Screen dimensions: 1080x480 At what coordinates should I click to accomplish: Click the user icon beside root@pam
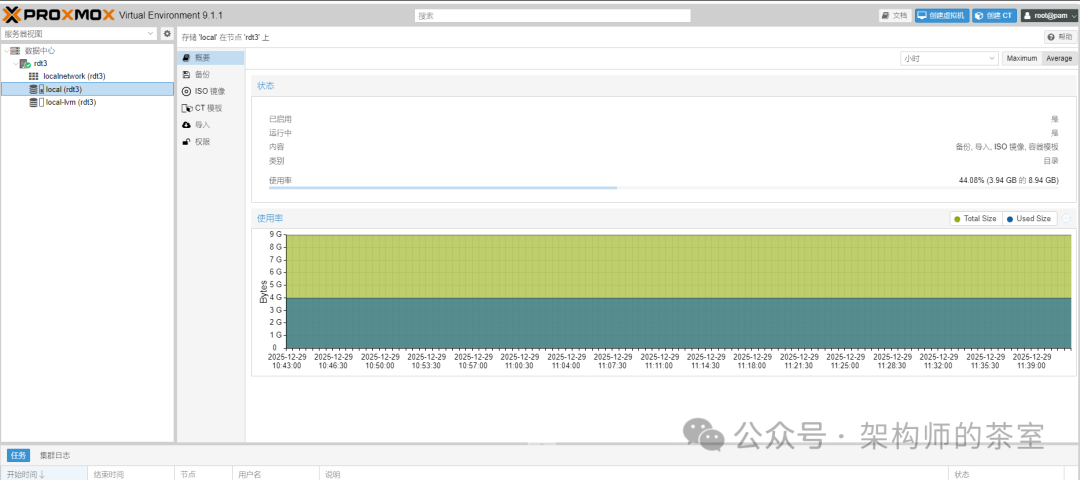1028,15
